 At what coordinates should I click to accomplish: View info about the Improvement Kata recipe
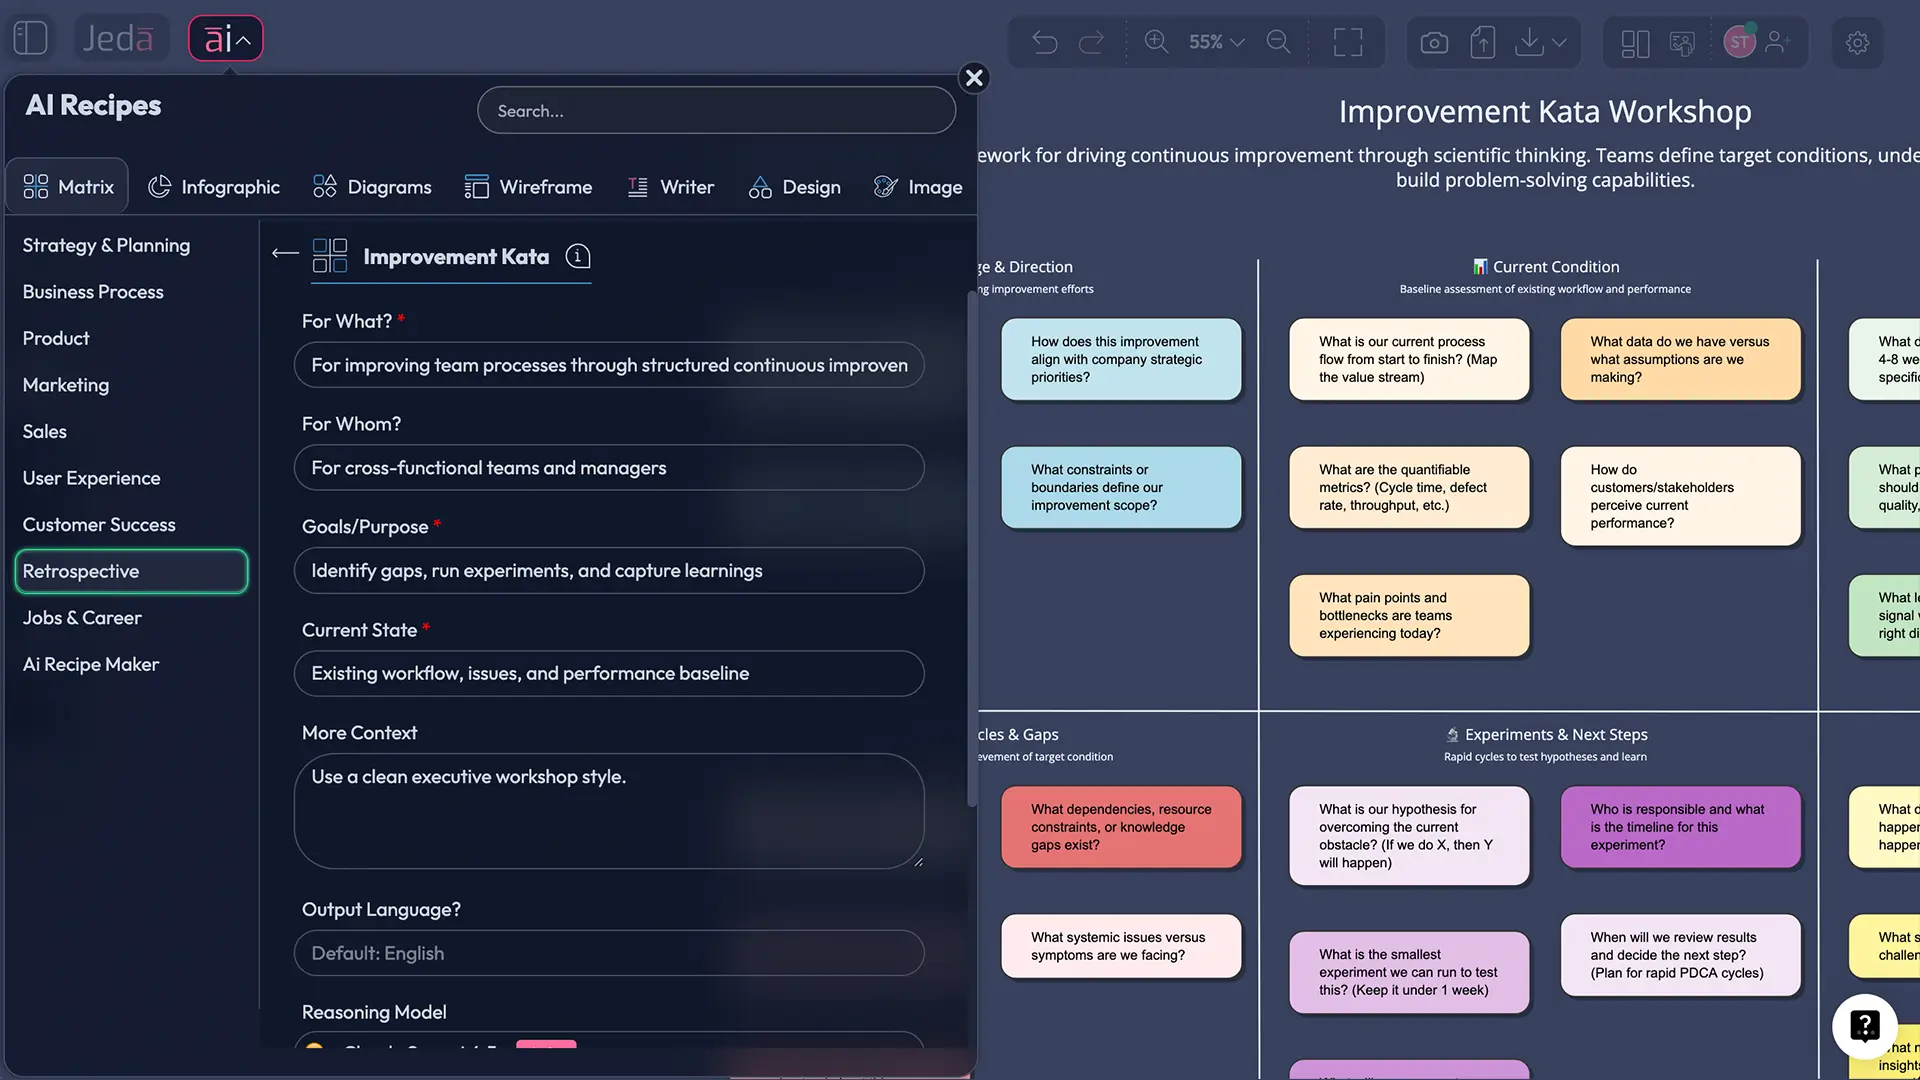click(x=578, y=257)
